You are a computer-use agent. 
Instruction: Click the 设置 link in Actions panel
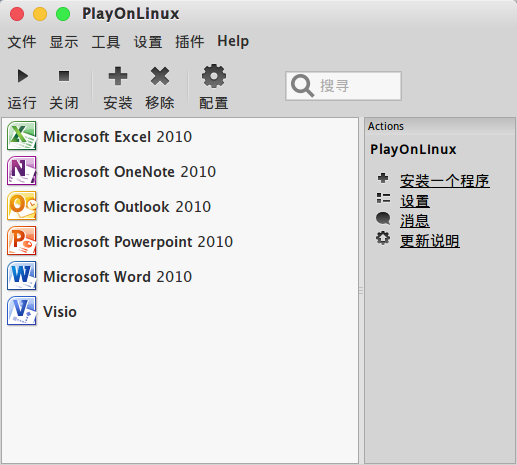(415, 201)
